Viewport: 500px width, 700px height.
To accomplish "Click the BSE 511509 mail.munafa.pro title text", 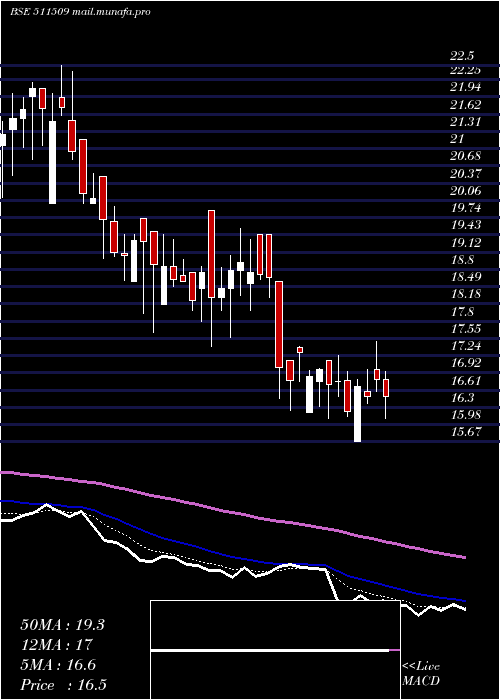I will click(x=80, y=12).
